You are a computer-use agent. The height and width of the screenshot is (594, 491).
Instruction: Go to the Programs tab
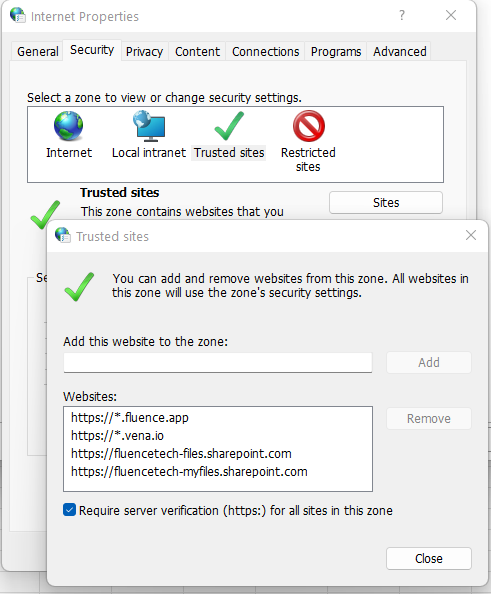[x=336, y=52]
